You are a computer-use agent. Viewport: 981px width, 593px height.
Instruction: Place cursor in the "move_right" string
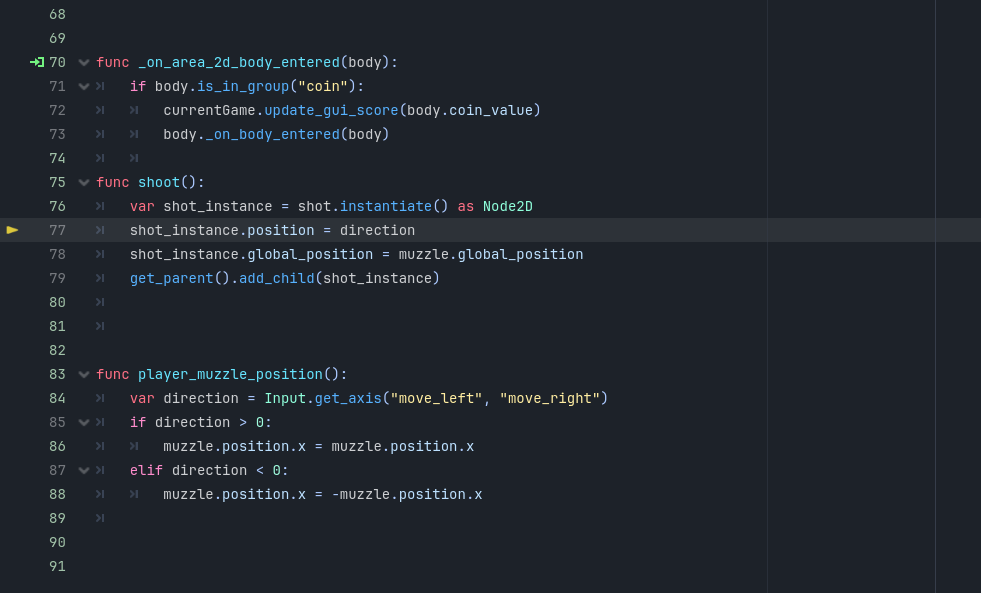[550, 398]
